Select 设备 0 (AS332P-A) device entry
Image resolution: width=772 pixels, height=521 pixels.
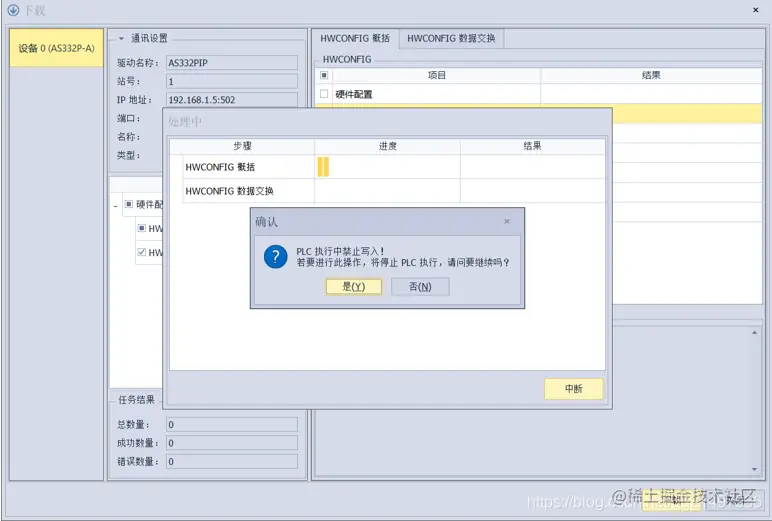[57, 48]
